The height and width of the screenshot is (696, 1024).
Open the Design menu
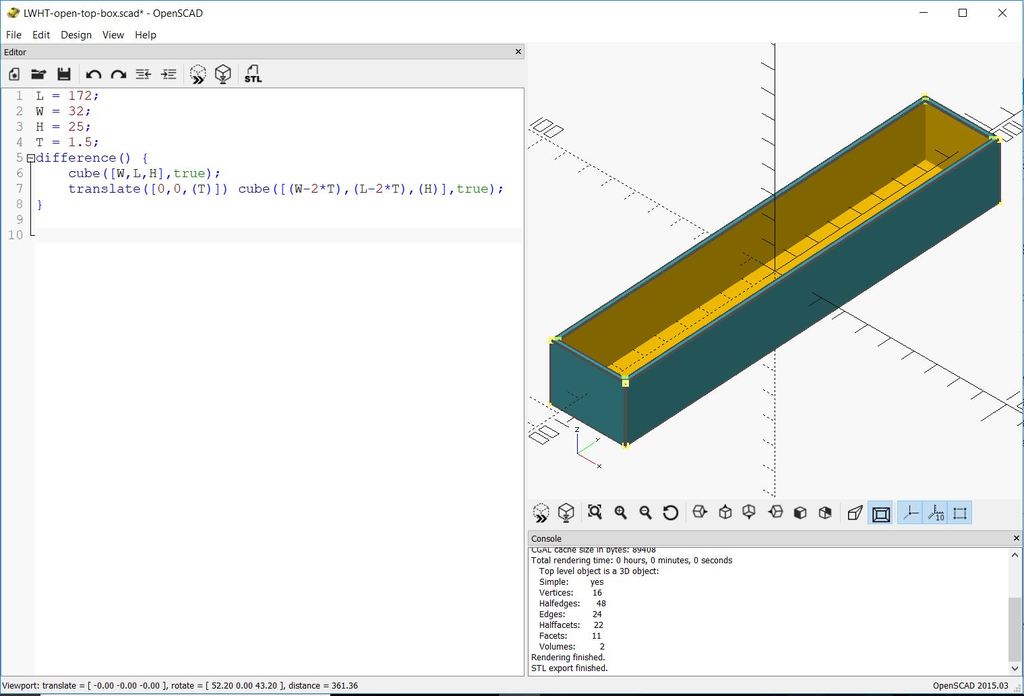[76, 35]
